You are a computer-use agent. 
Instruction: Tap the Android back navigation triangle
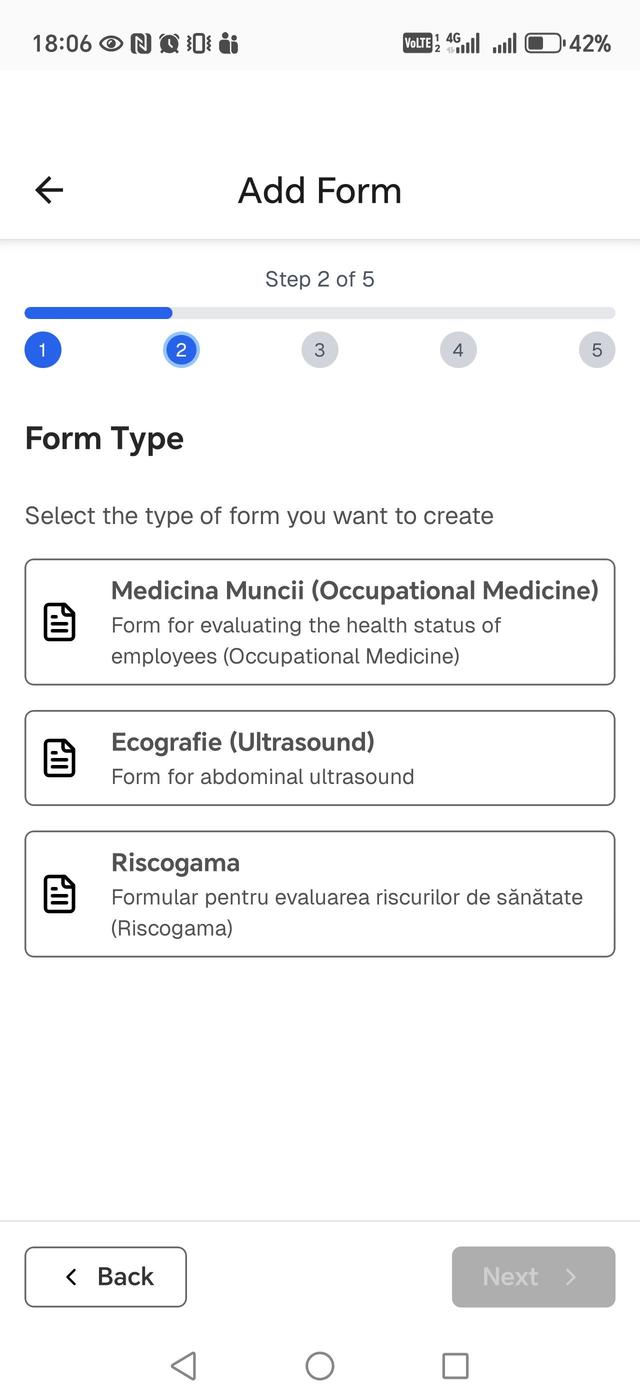point(183,1366)
